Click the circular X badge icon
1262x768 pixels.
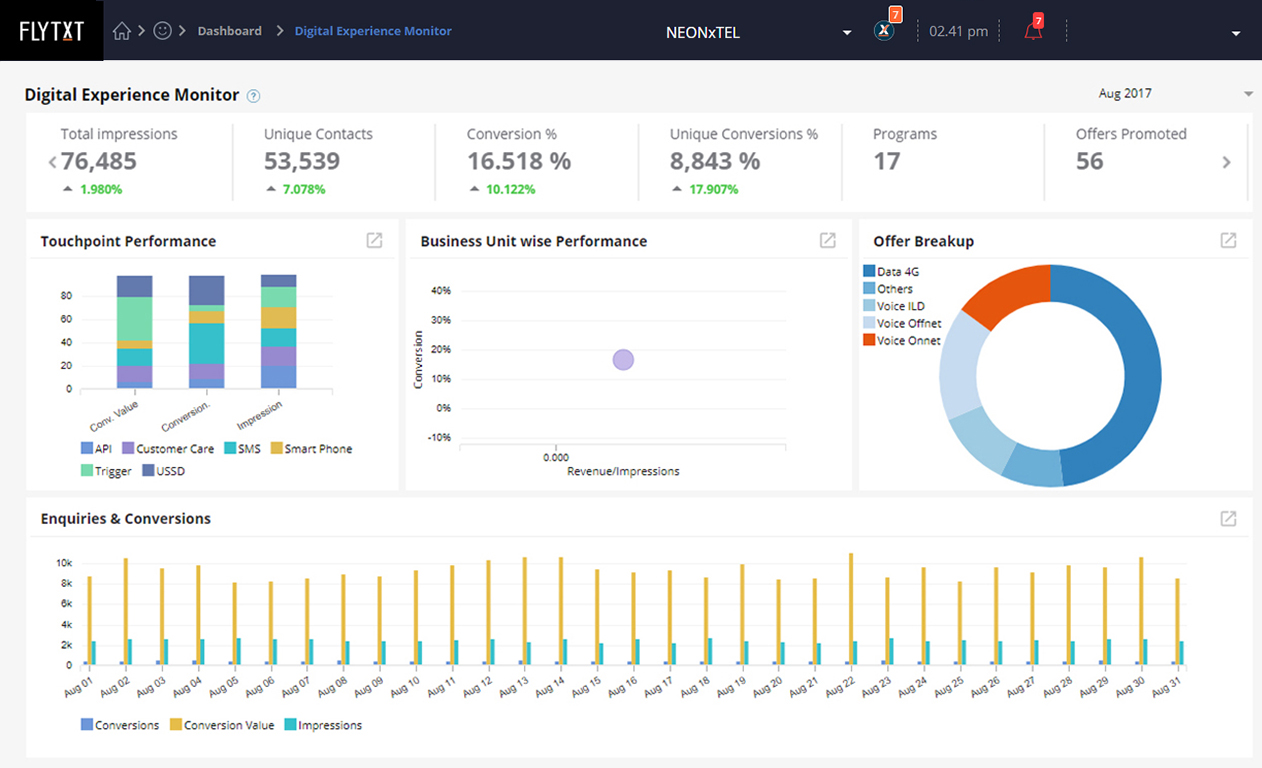click(883, 31)
